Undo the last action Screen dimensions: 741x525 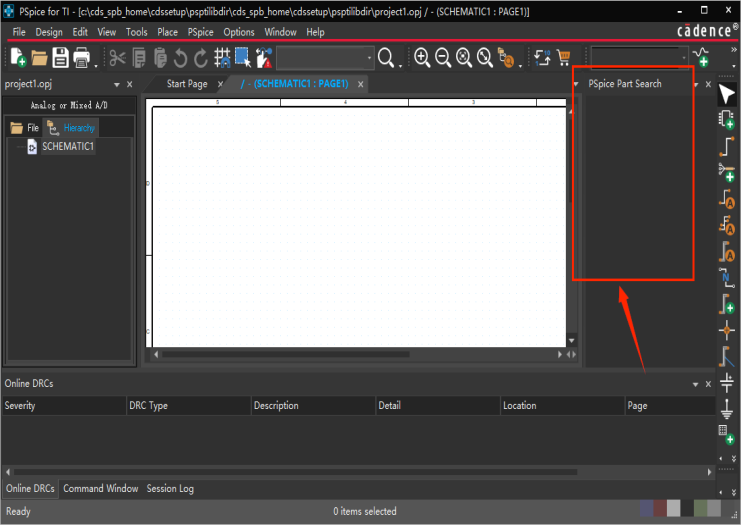(180, 58)
